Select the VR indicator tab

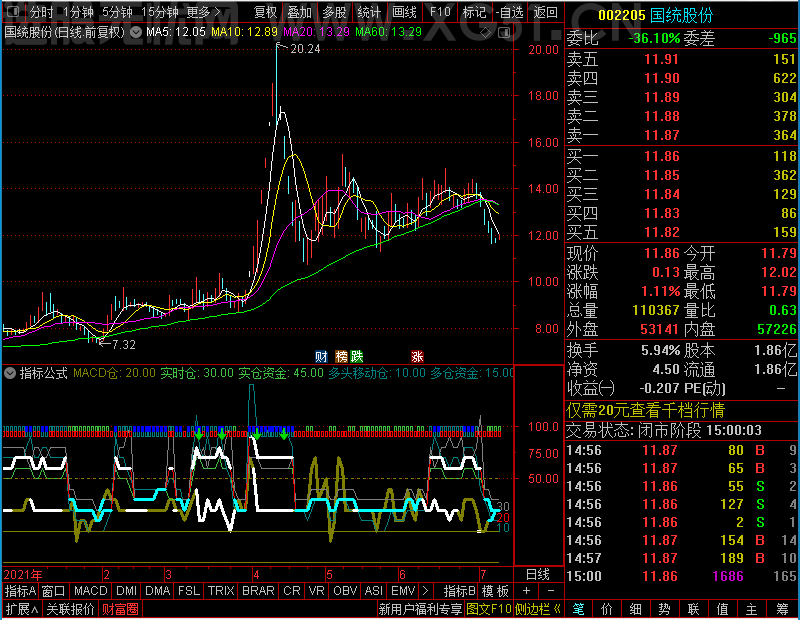tap(316, 590)
